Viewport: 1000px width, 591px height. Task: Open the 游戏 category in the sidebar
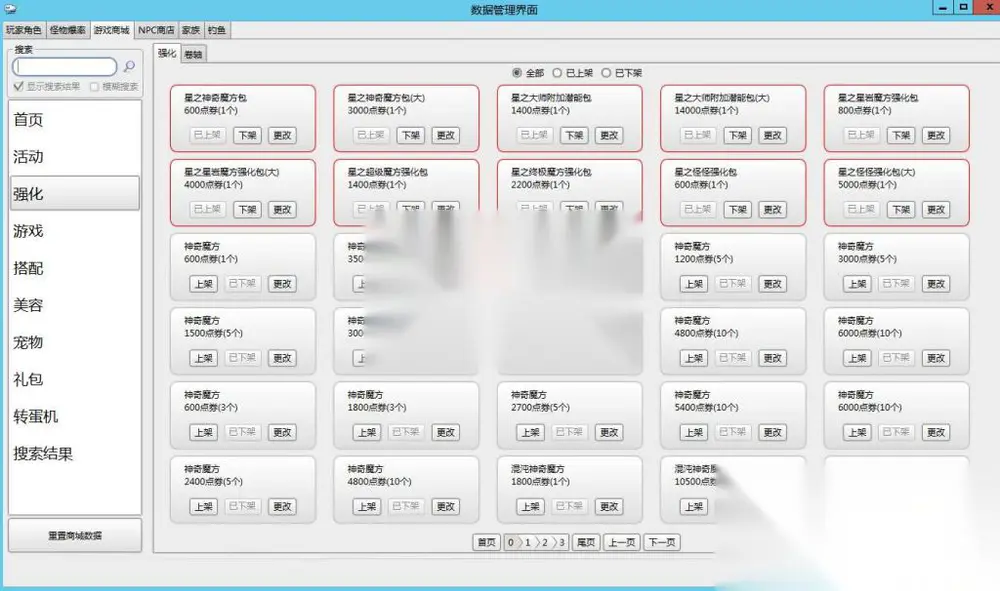[75, 231]
